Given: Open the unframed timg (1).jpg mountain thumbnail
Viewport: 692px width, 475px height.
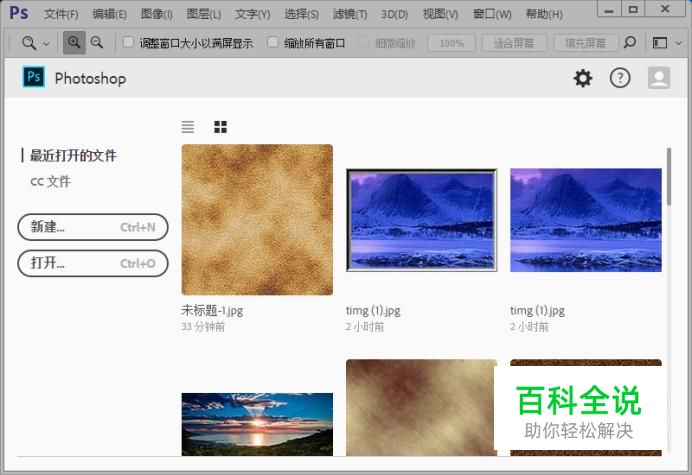Looking at the screenshot, I should coord(586,220).
